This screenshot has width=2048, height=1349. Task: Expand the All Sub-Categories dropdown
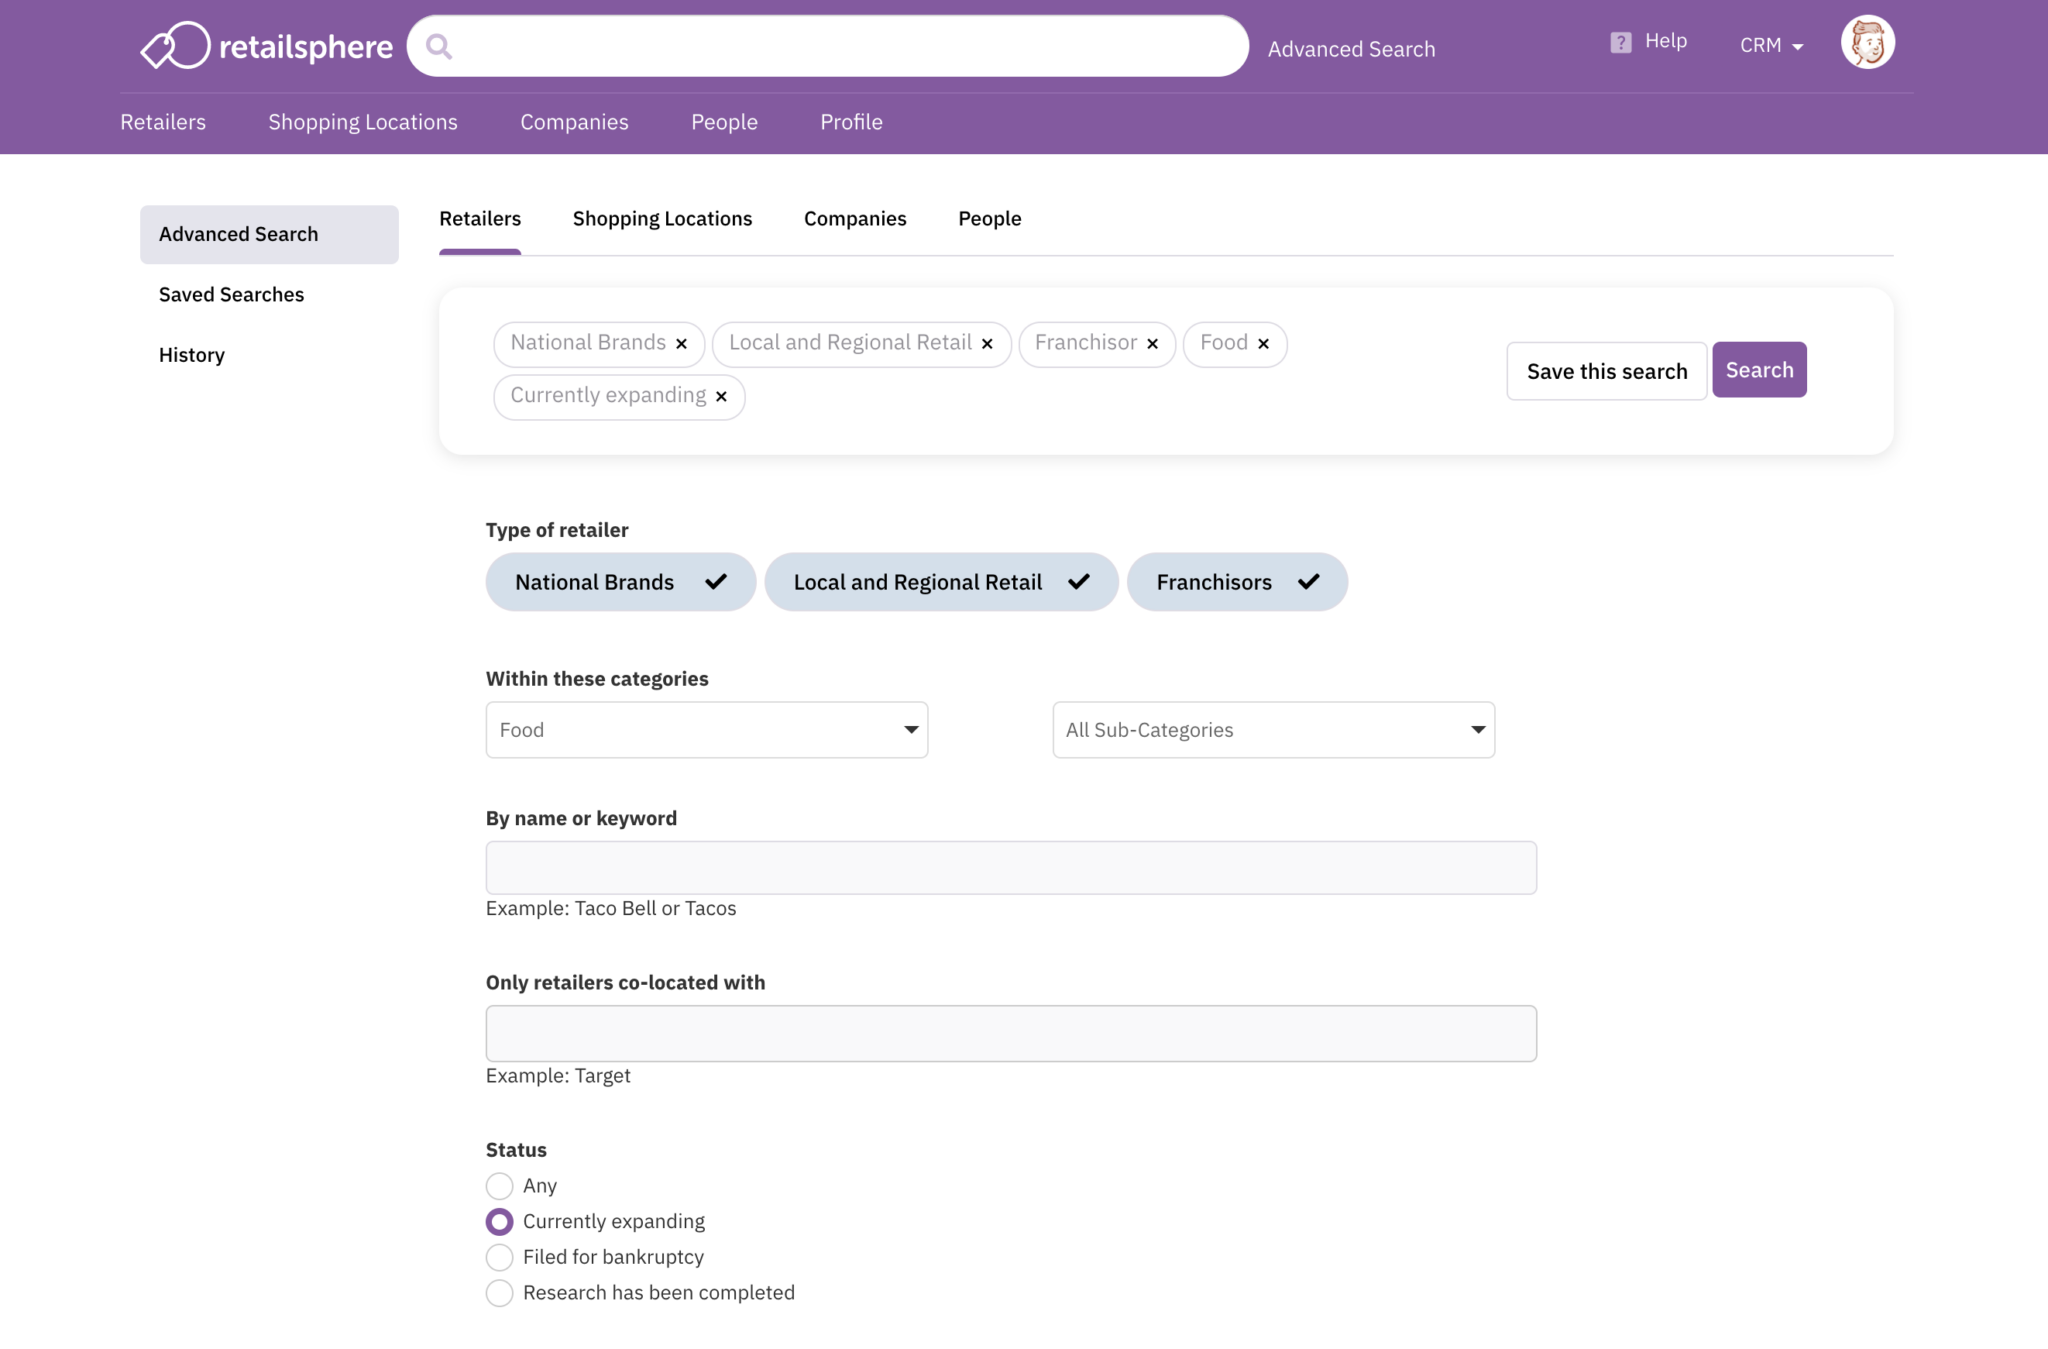[x=1273, y=730]
